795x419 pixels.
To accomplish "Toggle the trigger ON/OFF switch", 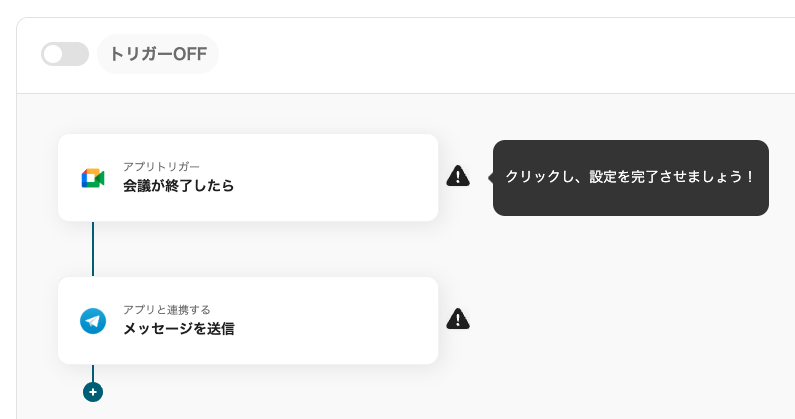I will pyautogui.click(x=65, y=54).
